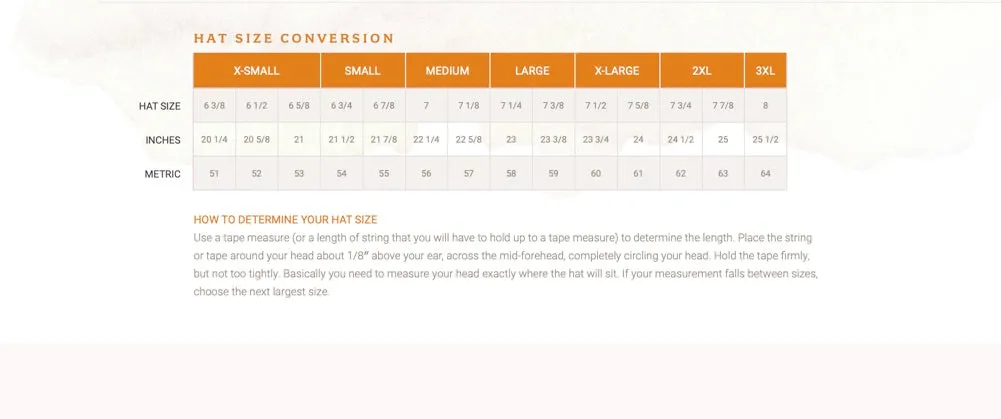The image size is (1001, 419).
Task: Click the Hat Size Conversion heading
Action: (294, 38)
